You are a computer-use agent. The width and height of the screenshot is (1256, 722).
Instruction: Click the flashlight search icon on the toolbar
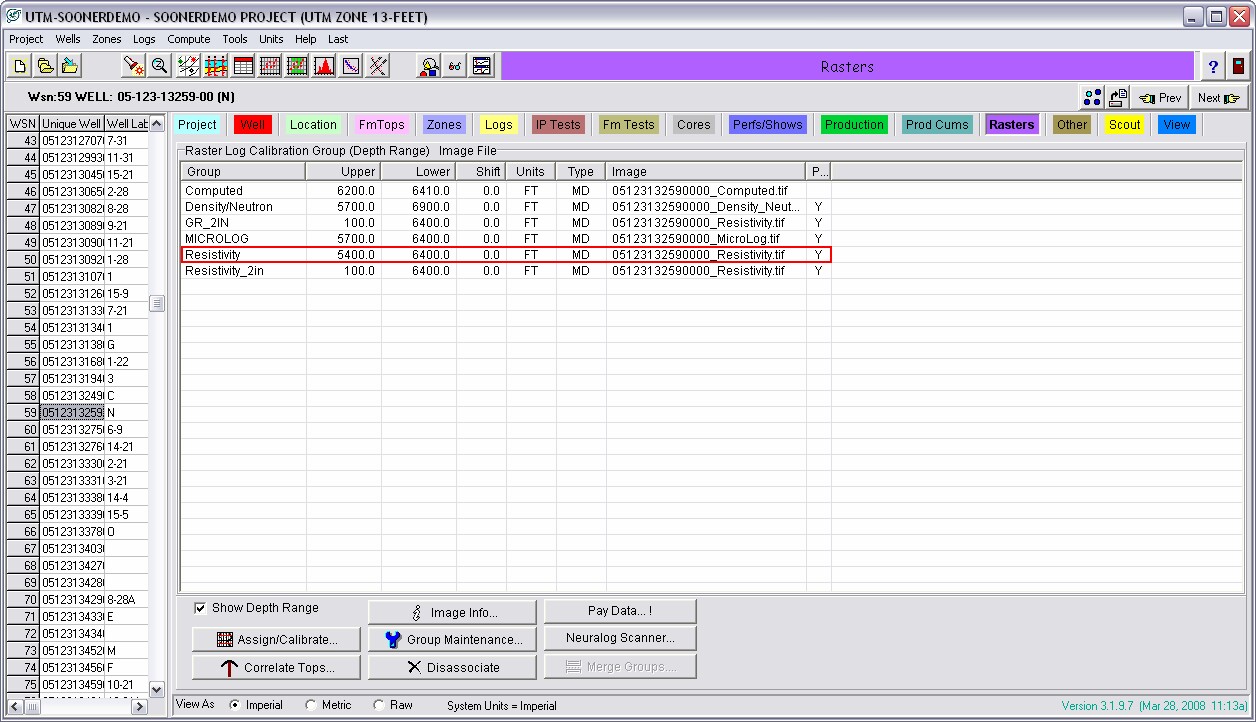(x=133, y=66)
